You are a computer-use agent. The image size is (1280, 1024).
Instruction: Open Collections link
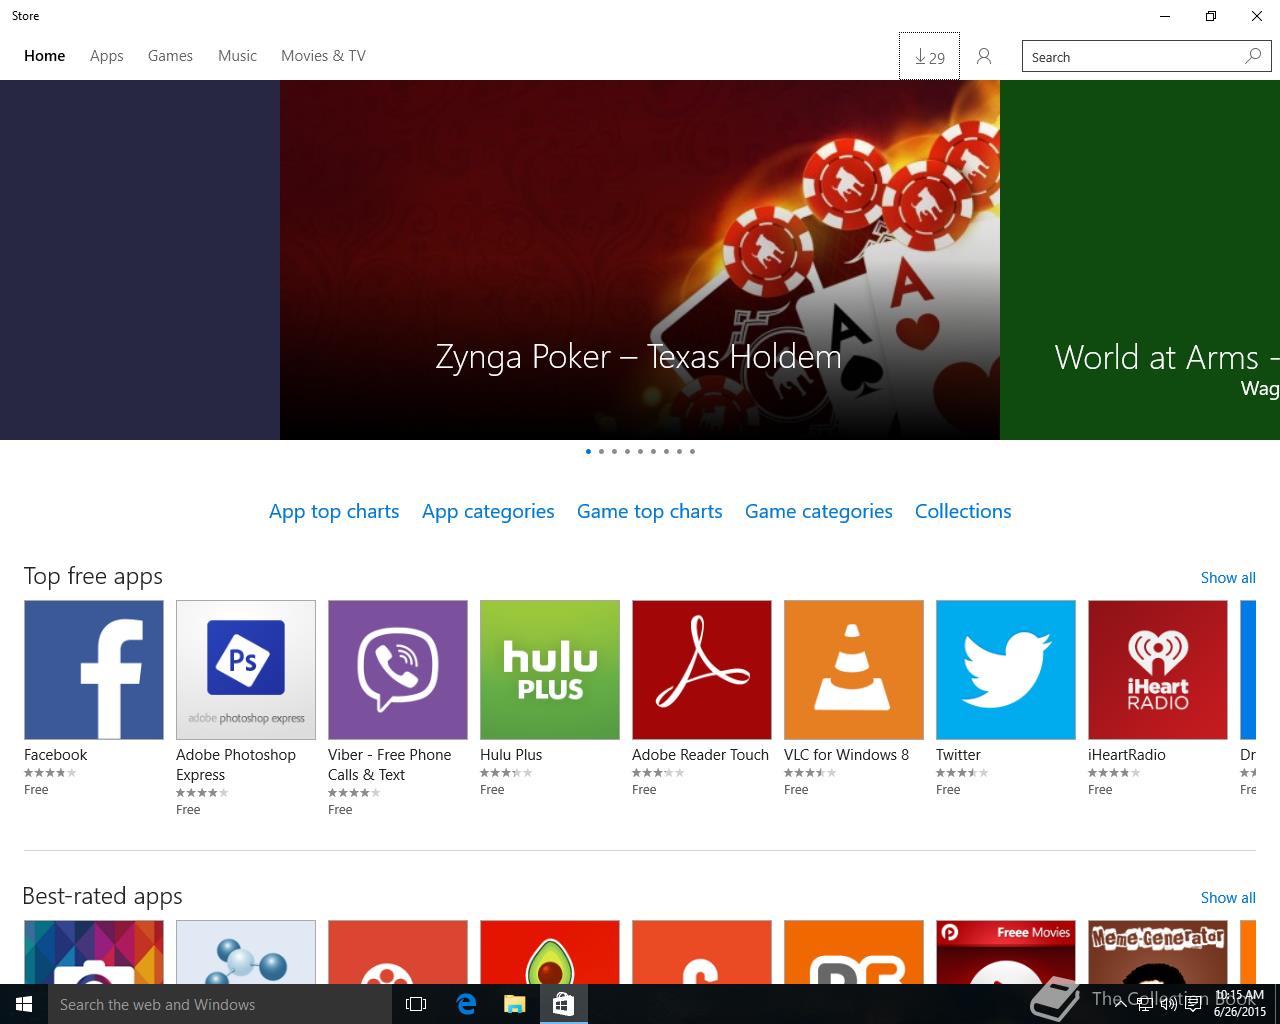click(963, 511)
